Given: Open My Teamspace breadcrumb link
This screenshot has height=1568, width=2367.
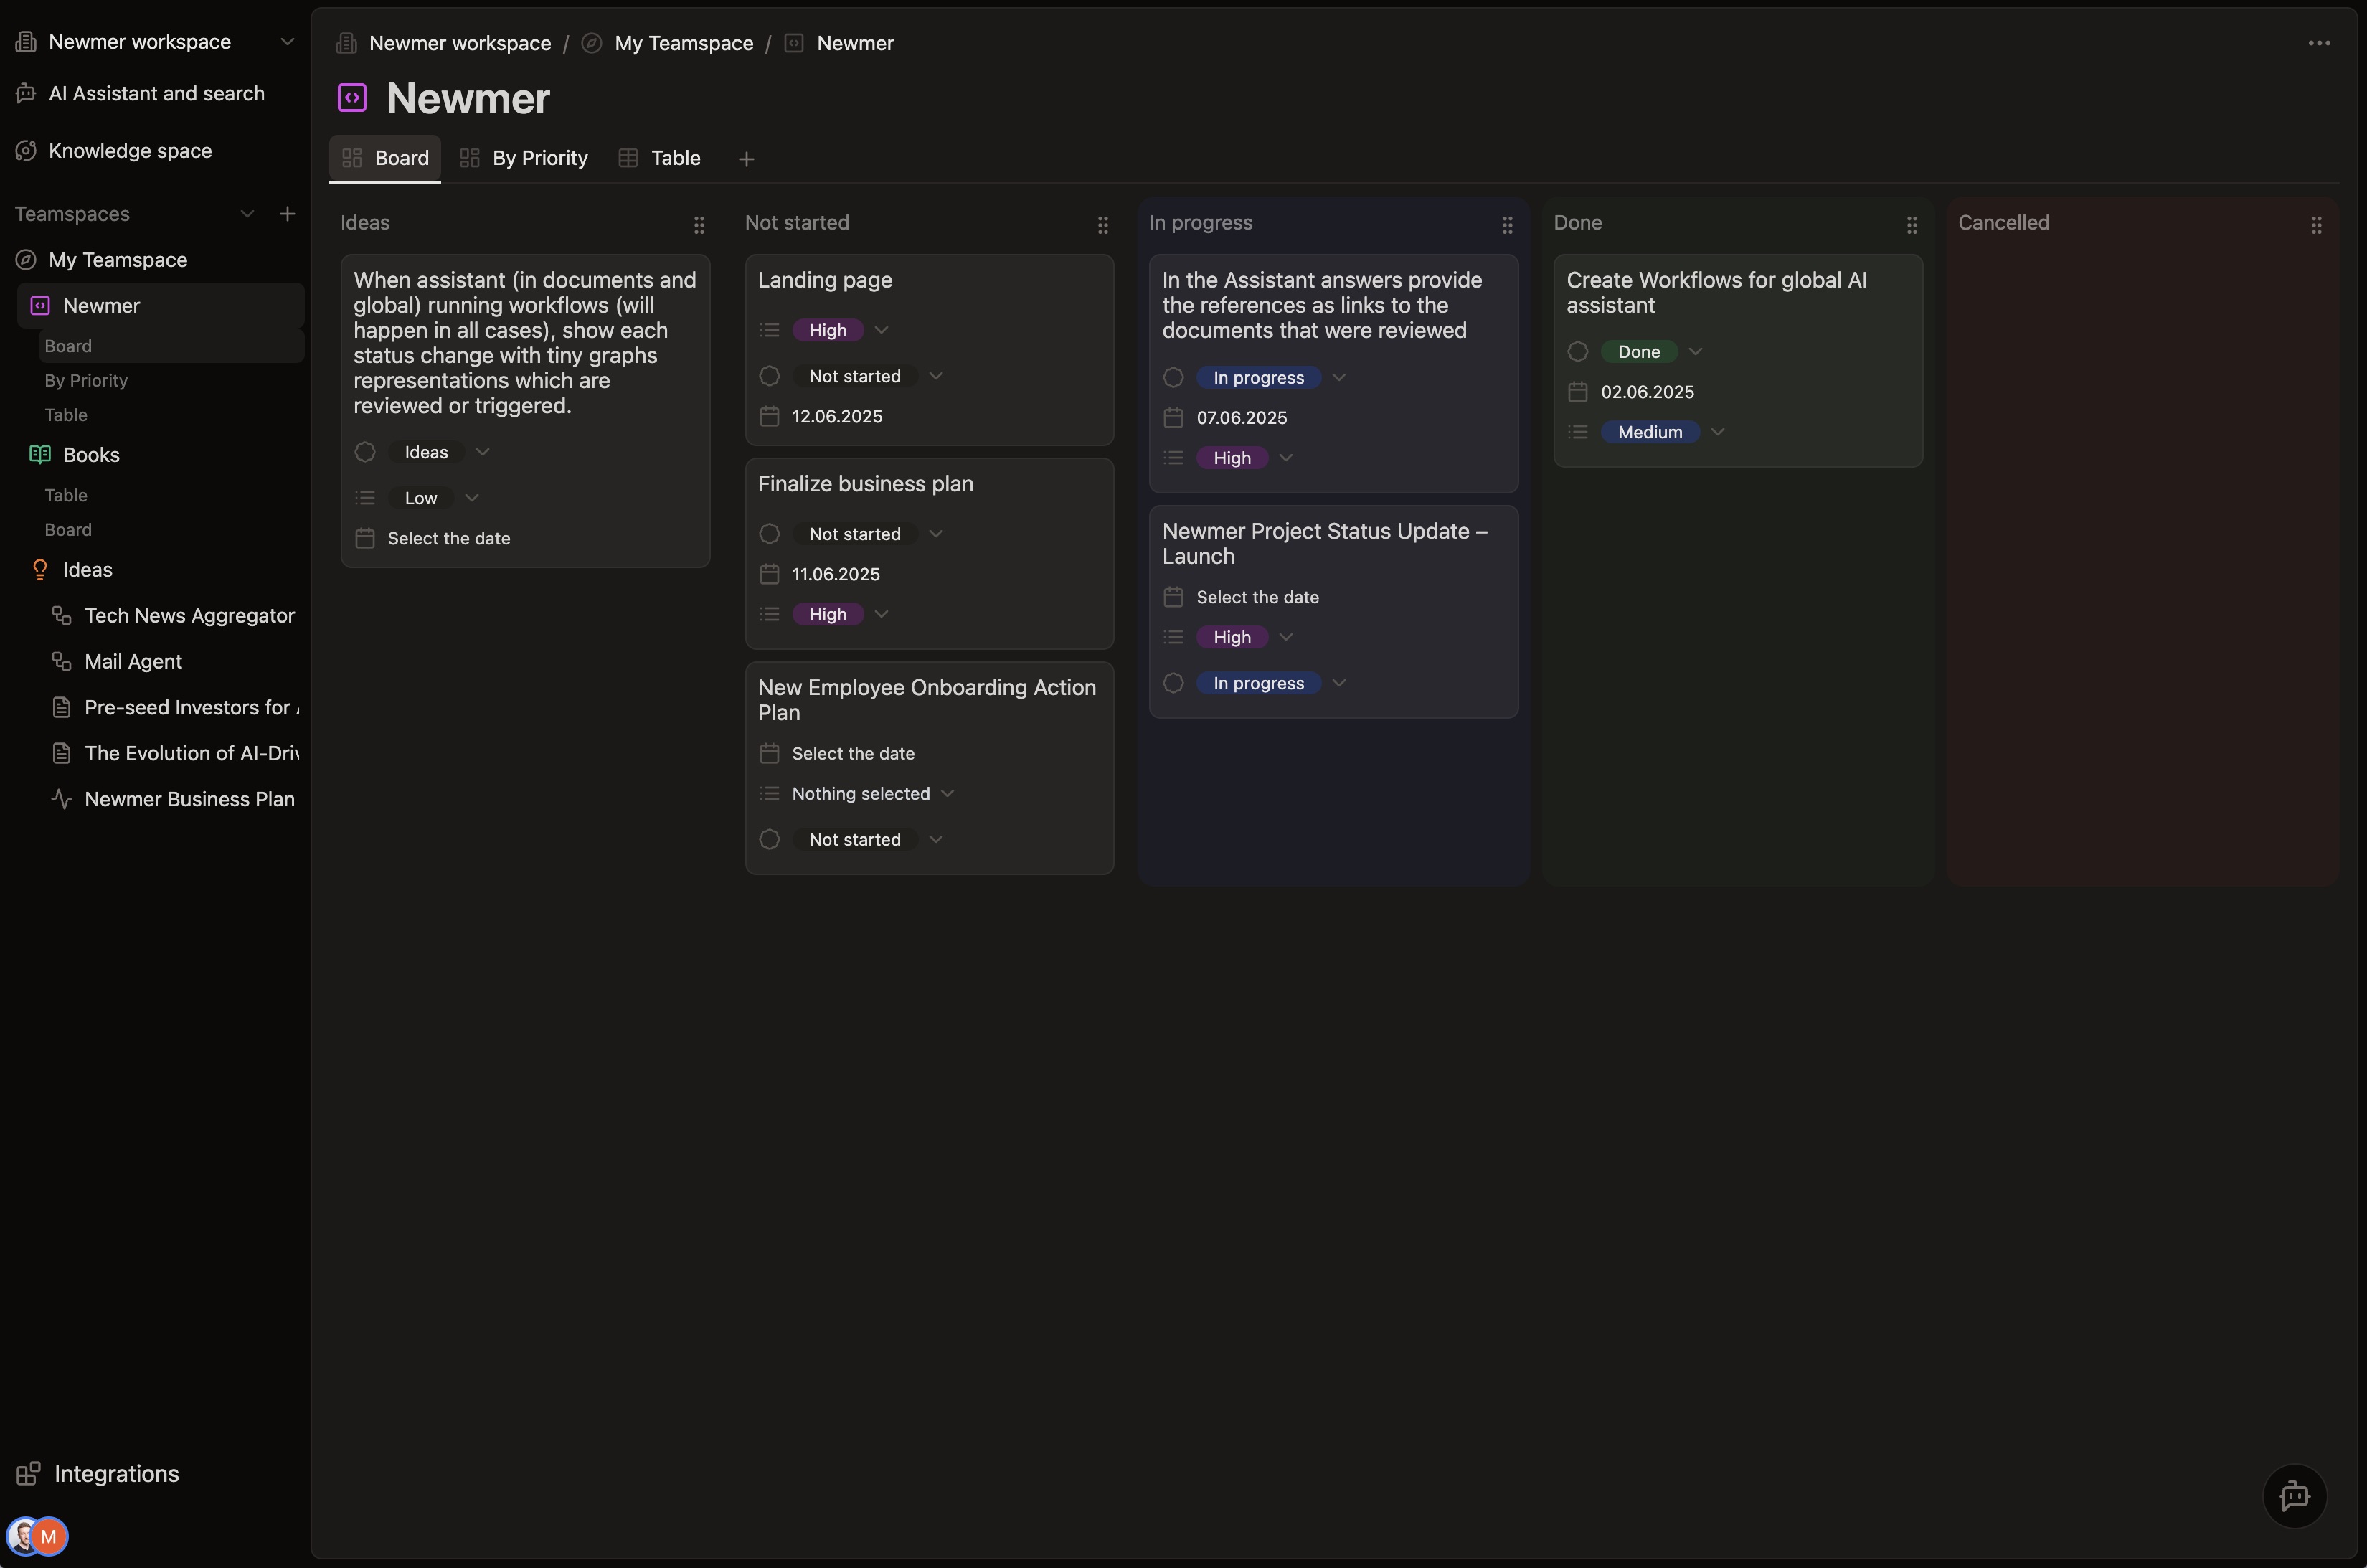Looking at the screenshot, I should 683,43.
